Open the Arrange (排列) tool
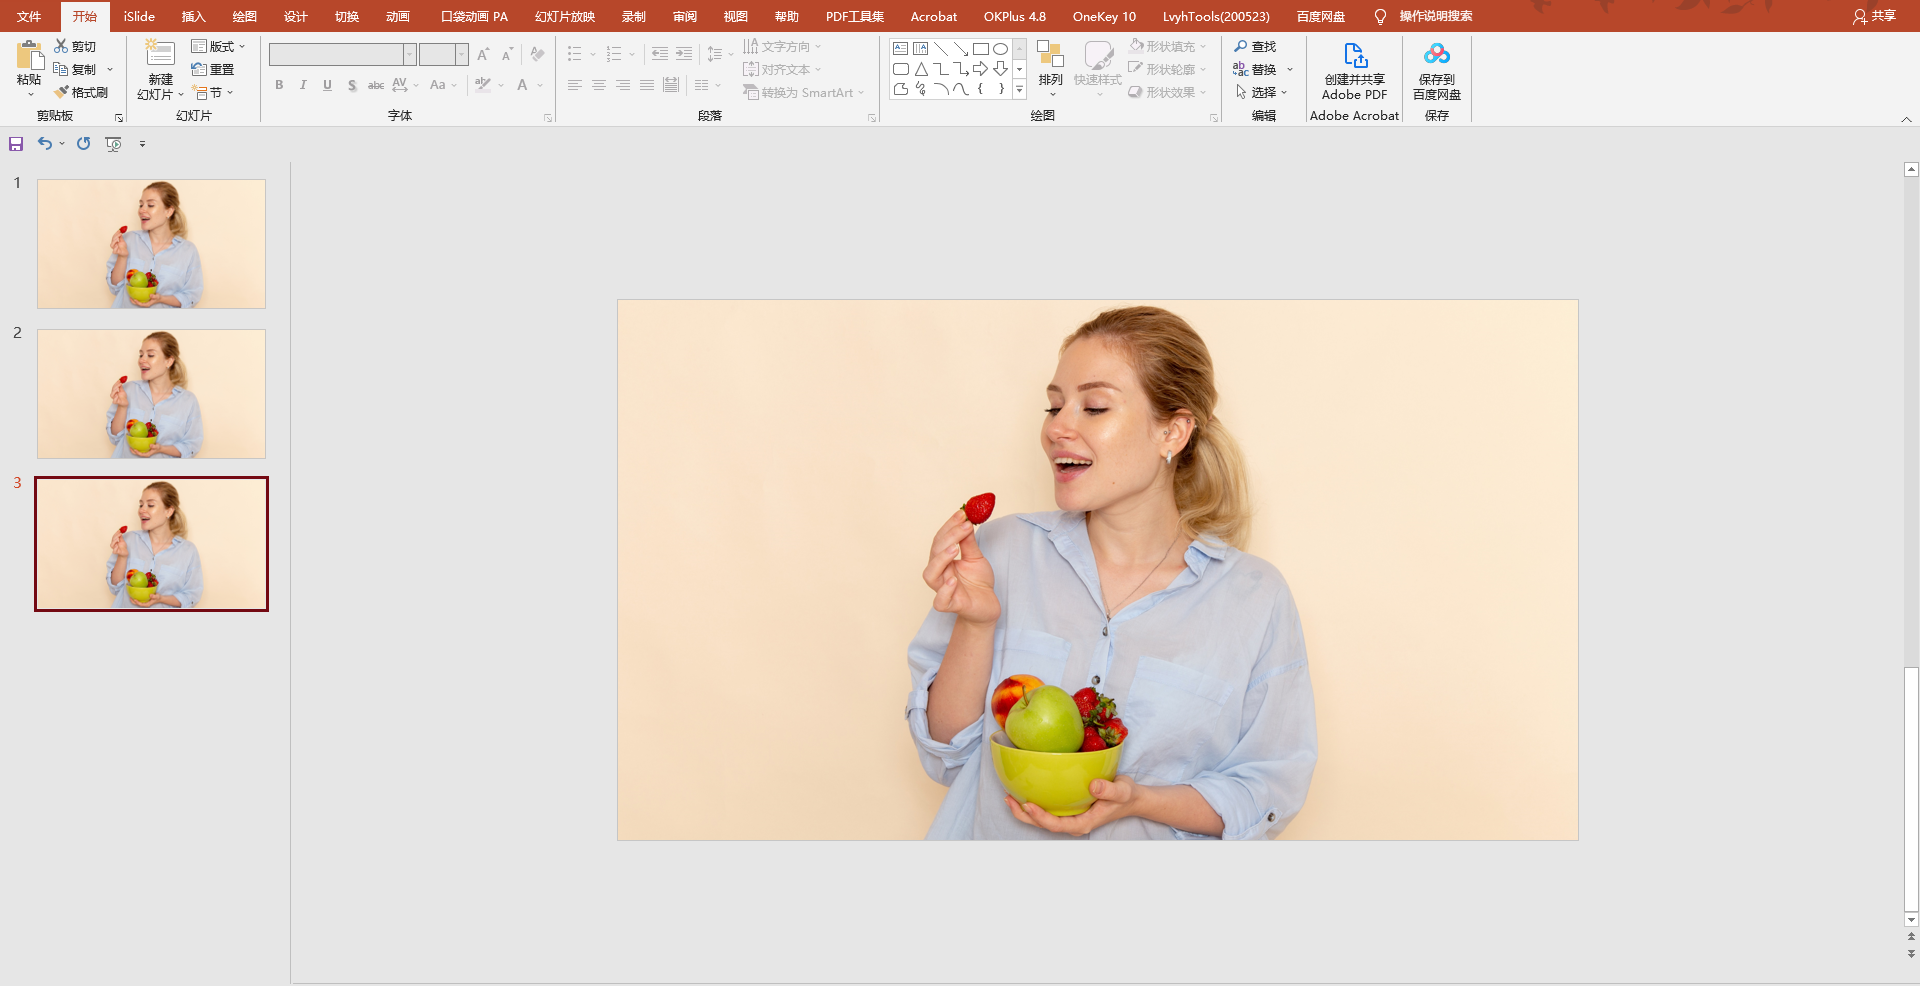The height and width of the screenshot is (986, 1920). (1050, 65)
